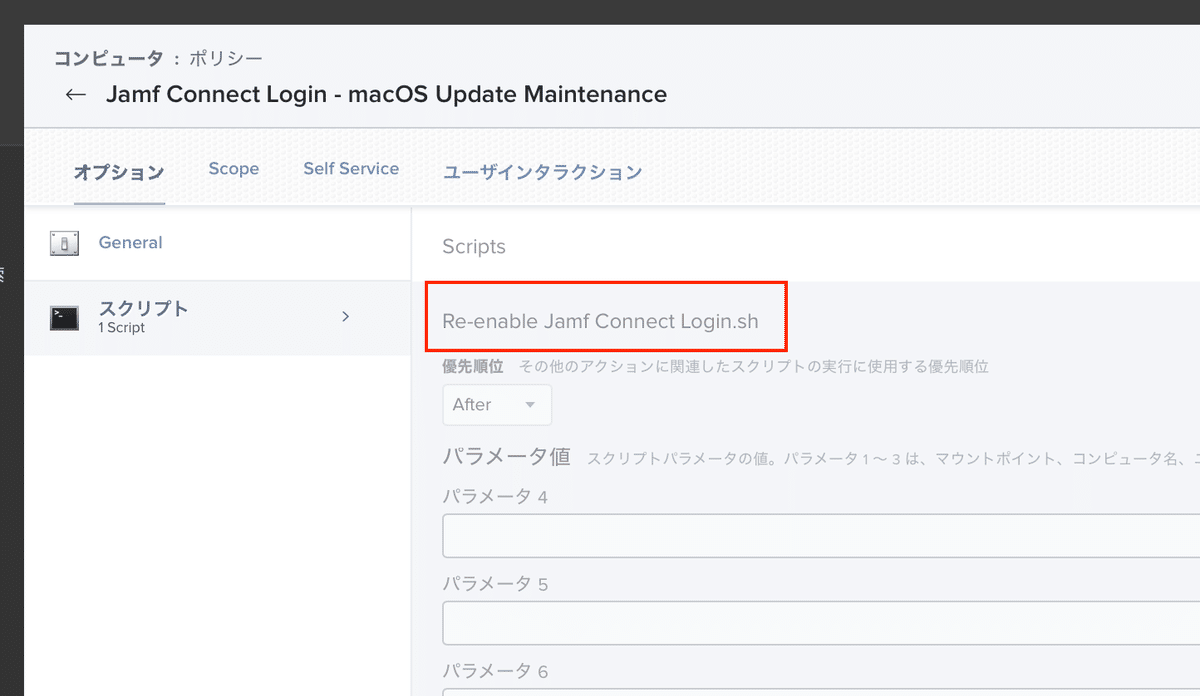Click Re-enable Jamf Connect Login.sh script name
1200x696 pixels.
click(600, 322)
